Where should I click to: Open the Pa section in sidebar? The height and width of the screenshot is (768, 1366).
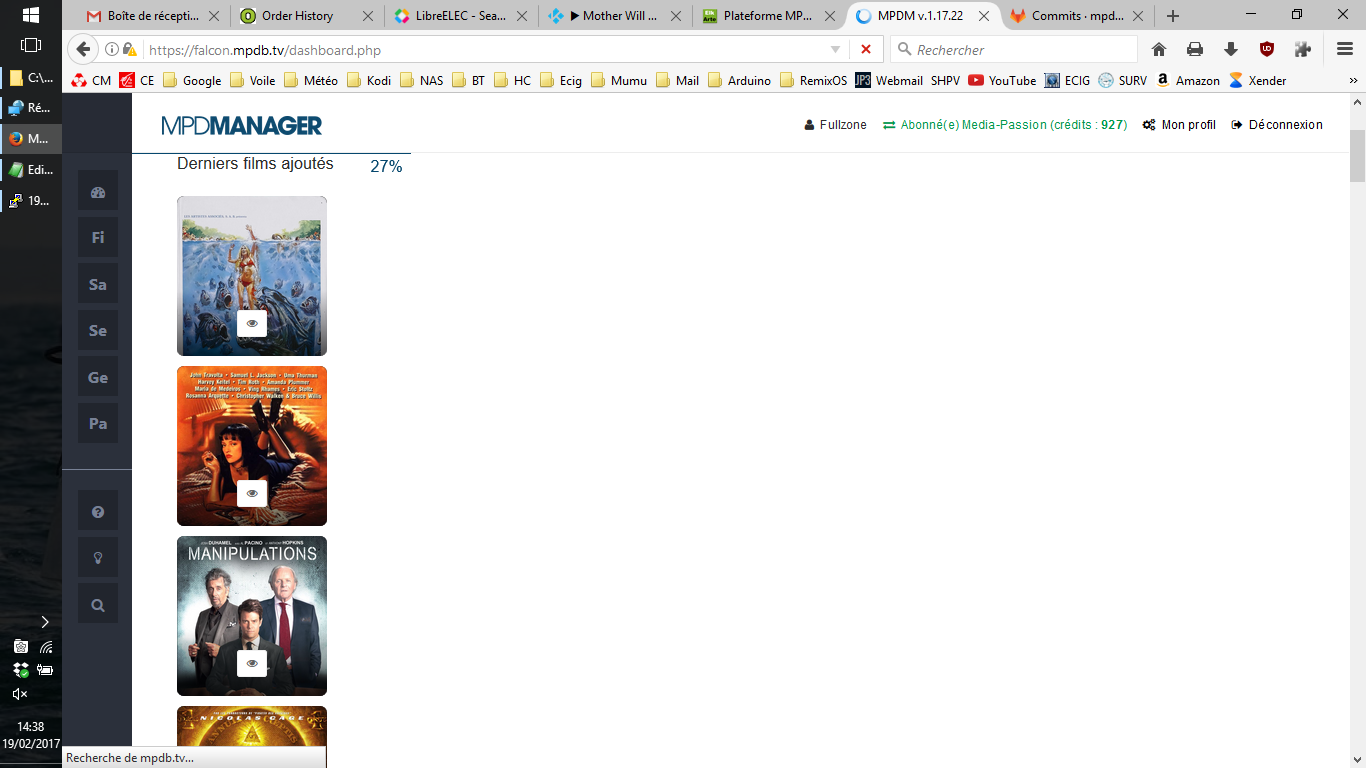pos(98,423)
